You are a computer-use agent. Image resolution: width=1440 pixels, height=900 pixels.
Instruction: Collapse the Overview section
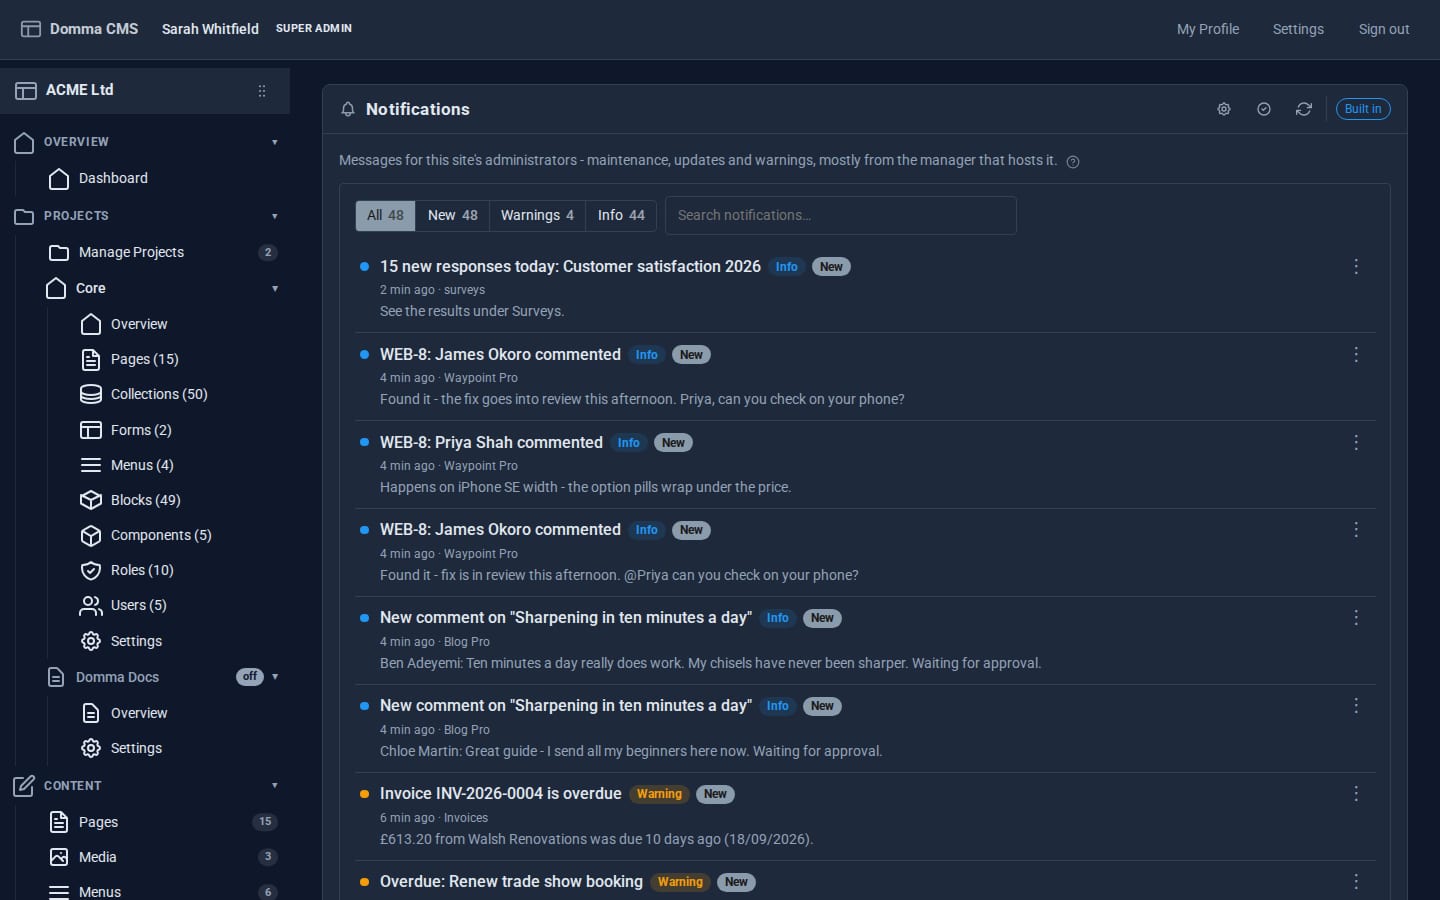[275, 142]
